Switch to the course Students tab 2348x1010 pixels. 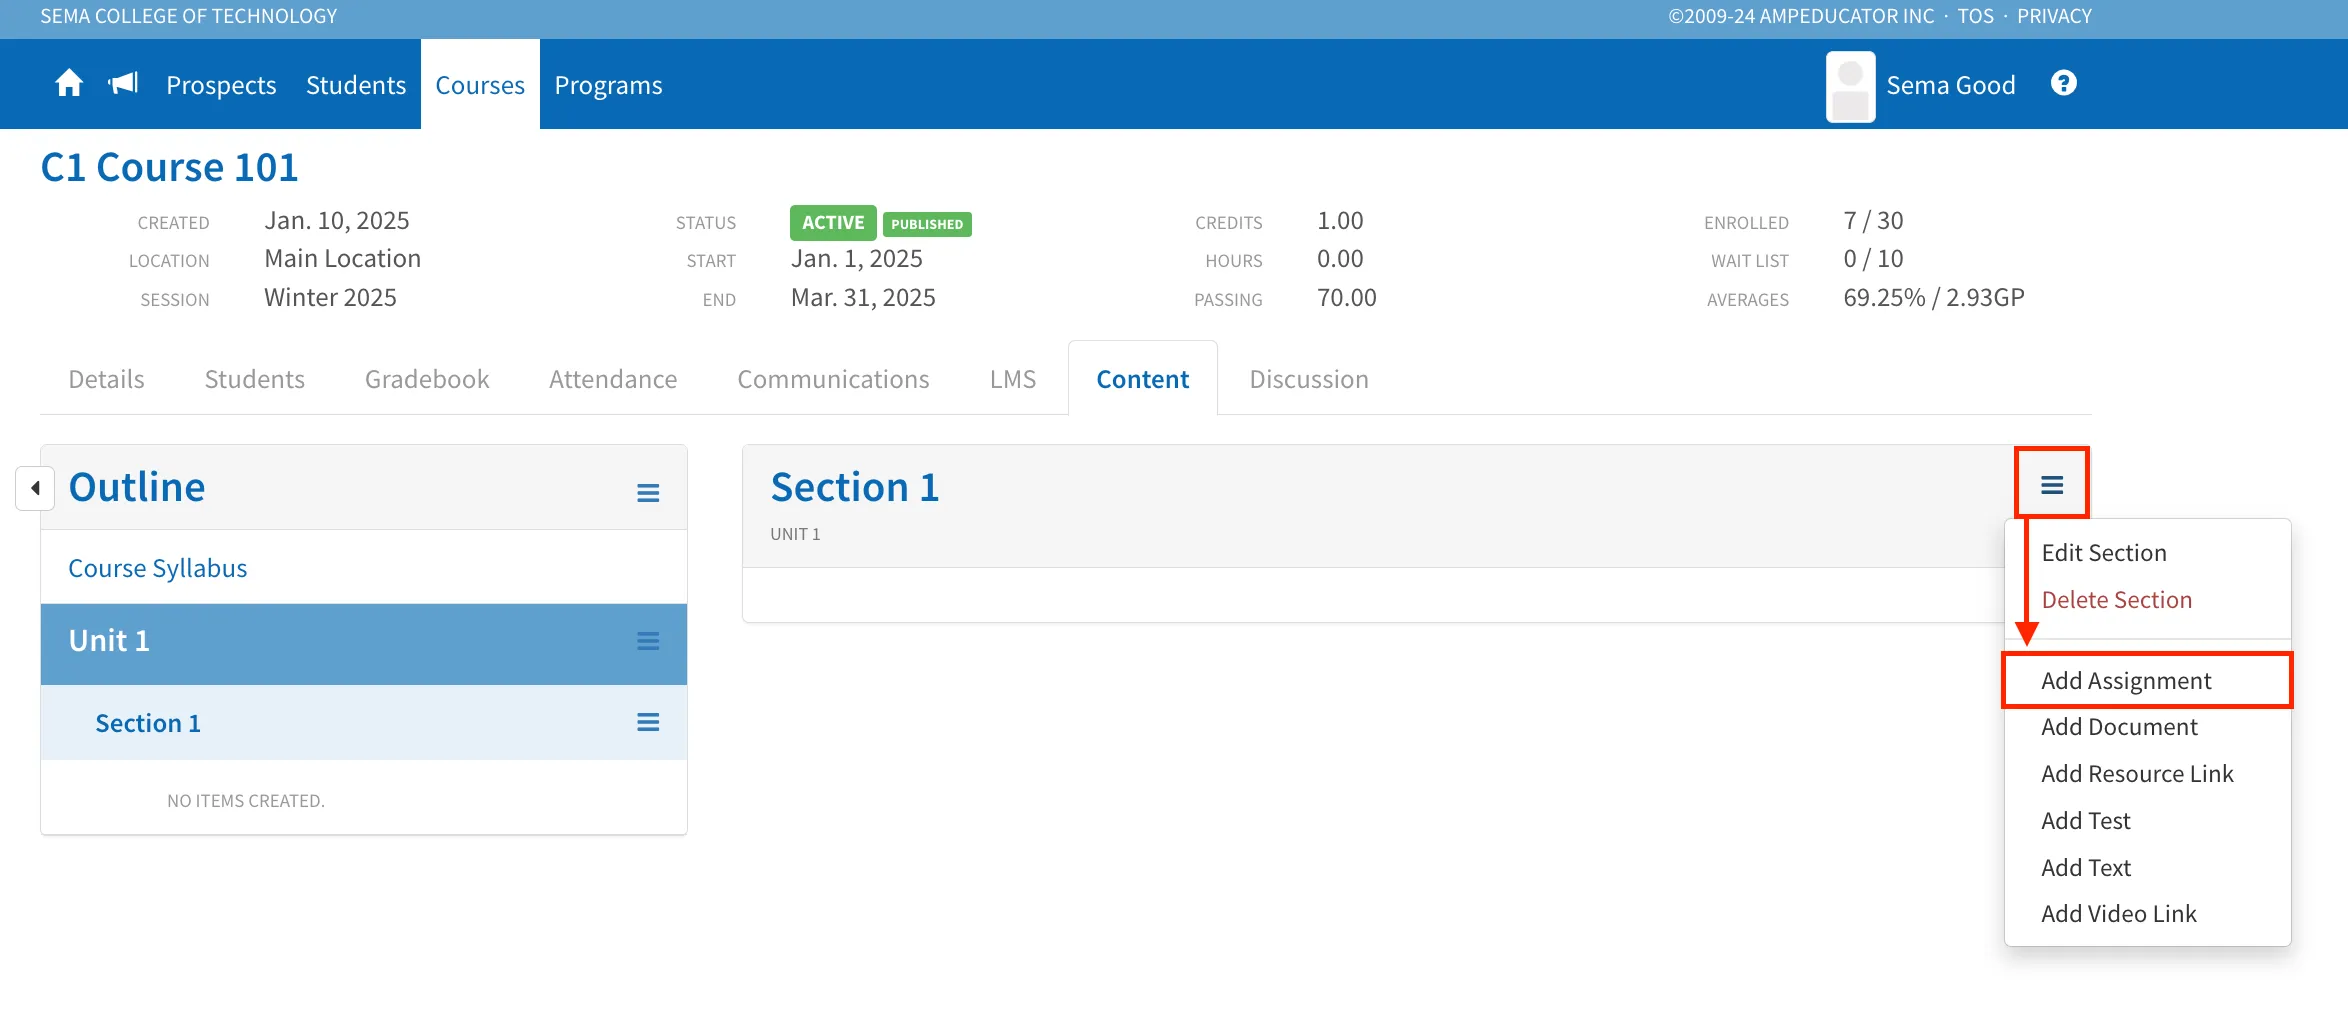254,379
